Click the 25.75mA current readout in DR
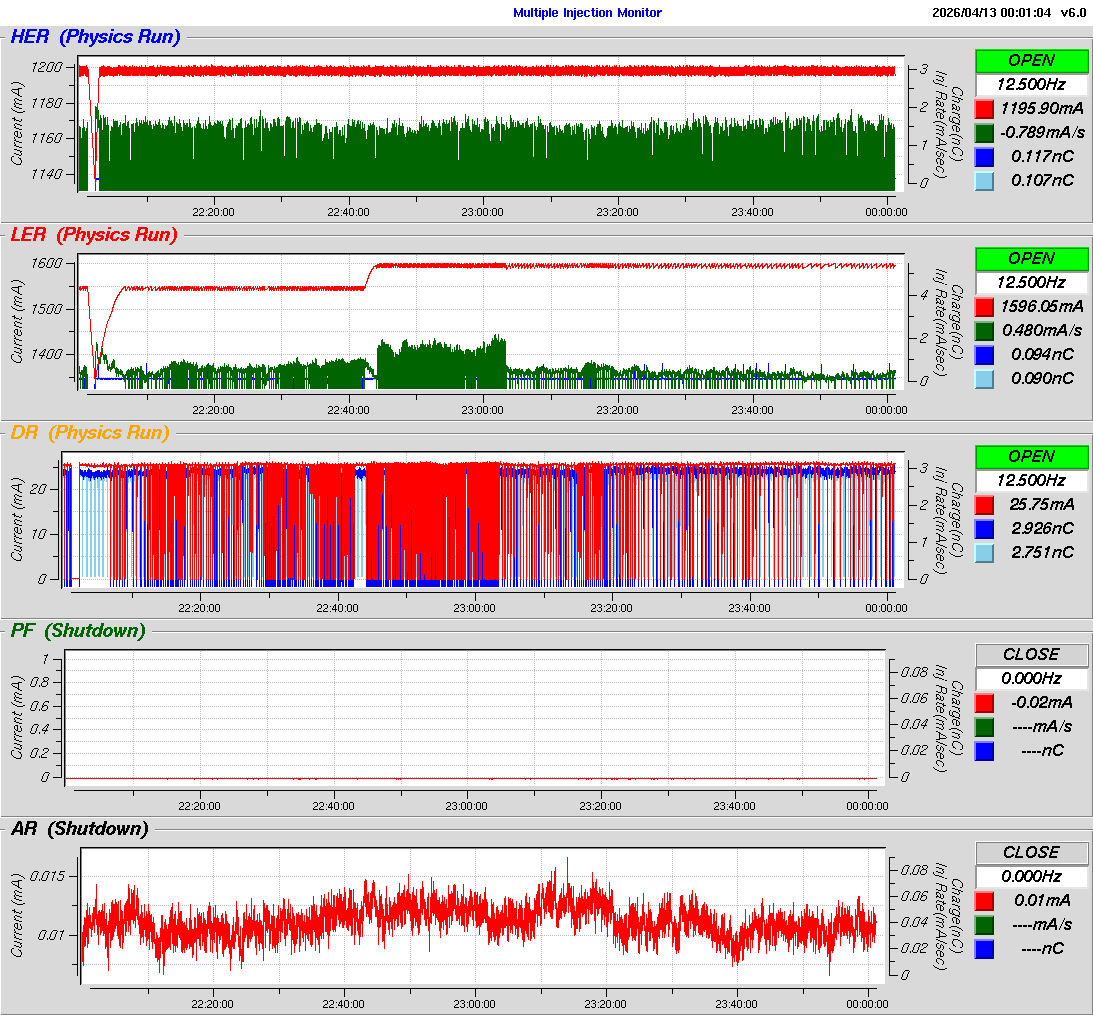The image size is (1093, 1015). [1041, 504]
